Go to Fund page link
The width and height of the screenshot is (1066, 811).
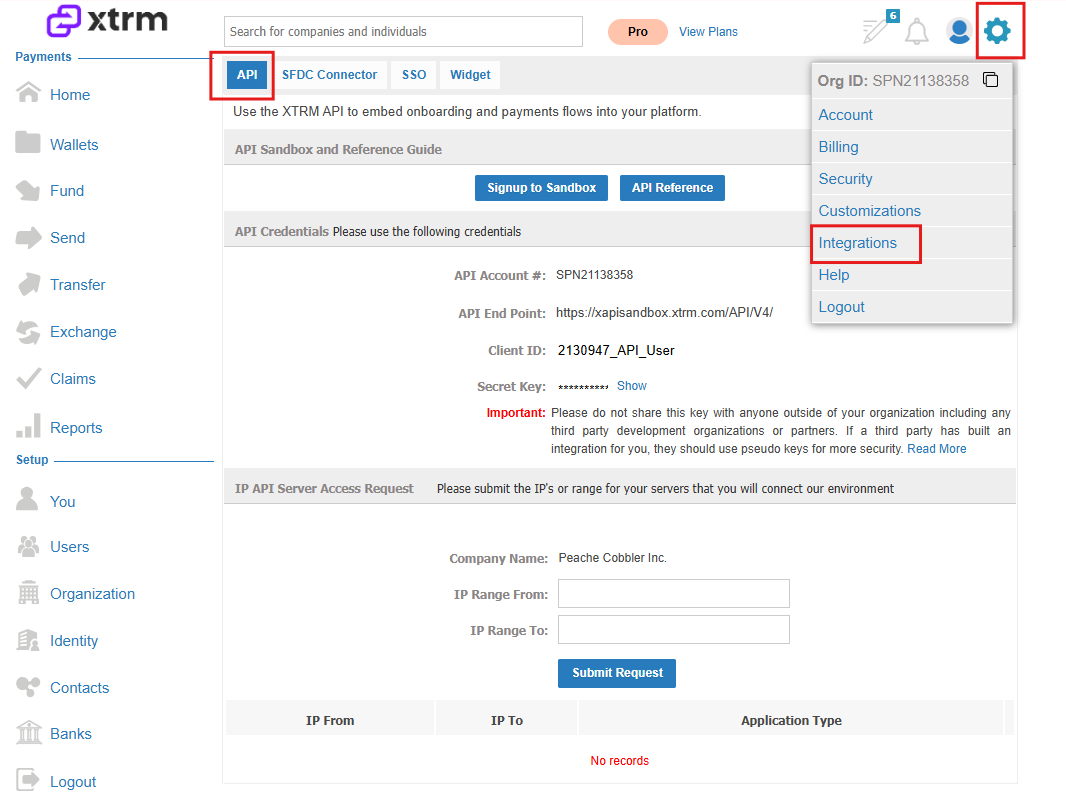67,191
